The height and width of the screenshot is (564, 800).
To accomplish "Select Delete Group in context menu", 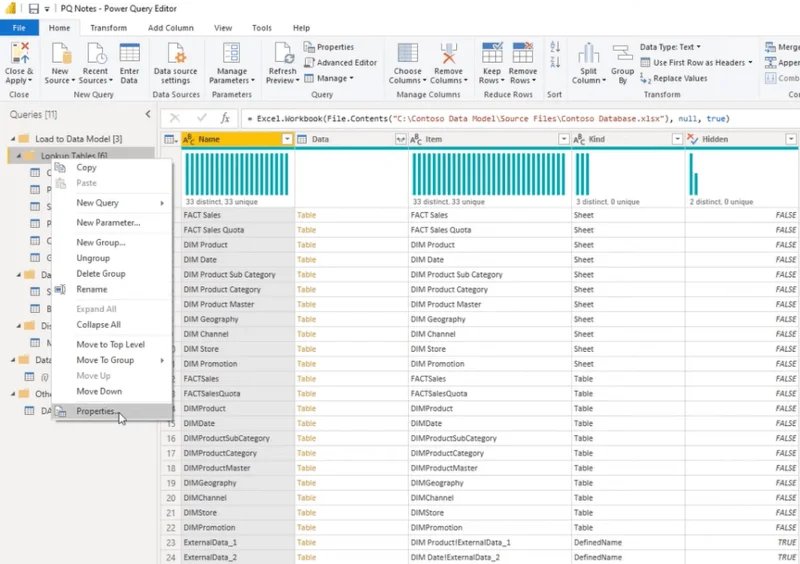I will [x=112, y=274].
